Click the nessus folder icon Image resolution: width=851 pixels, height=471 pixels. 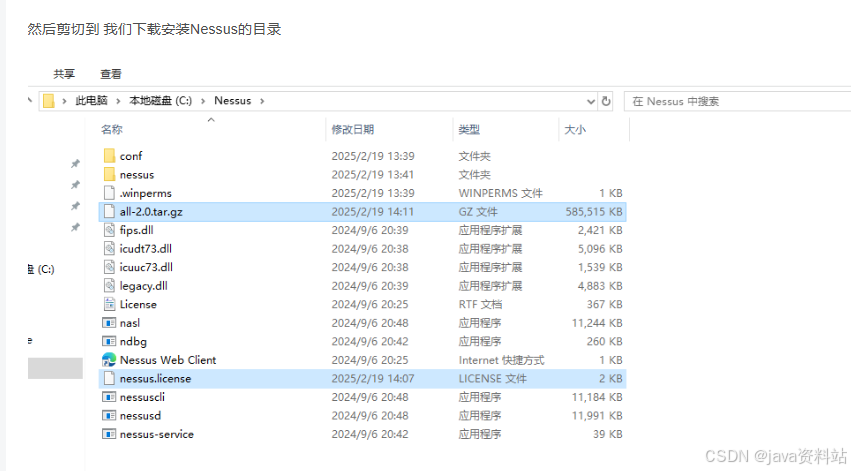coord(109,174)
